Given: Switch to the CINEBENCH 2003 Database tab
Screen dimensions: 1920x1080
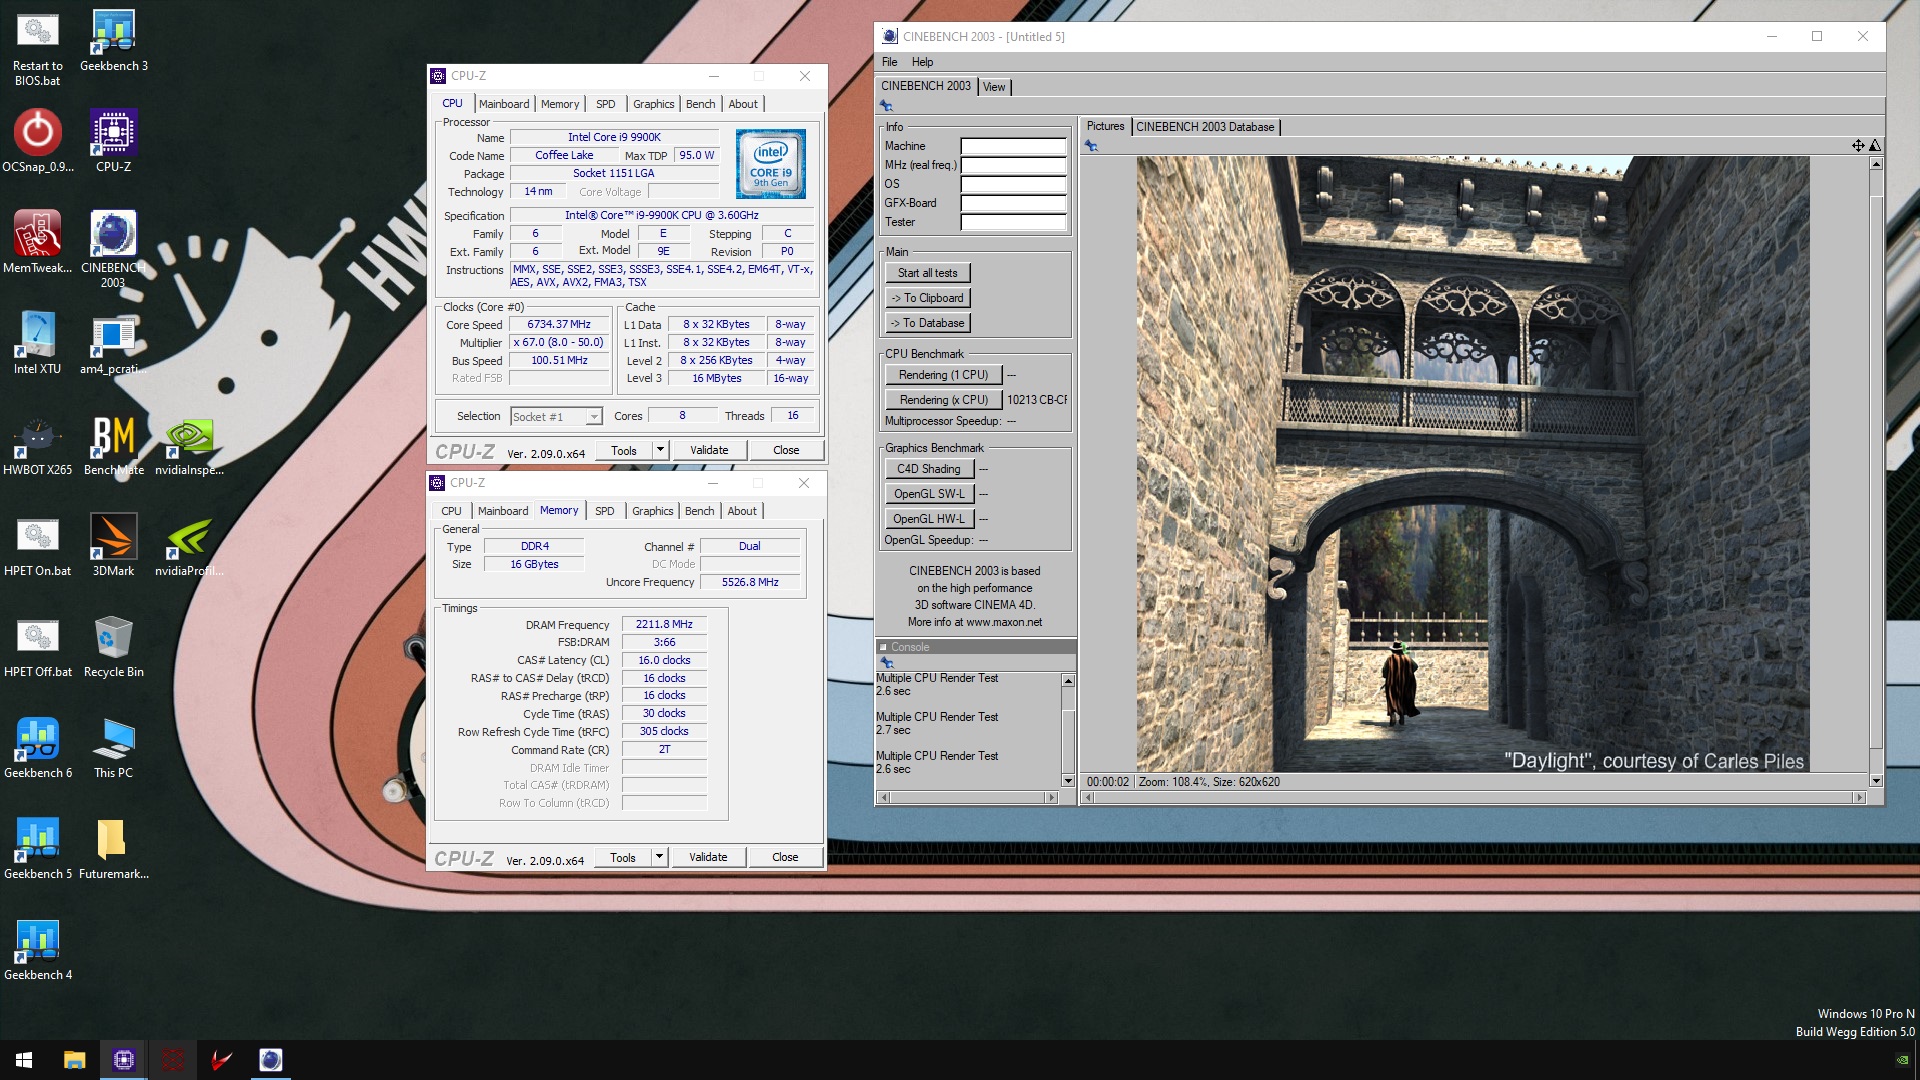Looking at the screenshot, I should (x=1205, y=127).
